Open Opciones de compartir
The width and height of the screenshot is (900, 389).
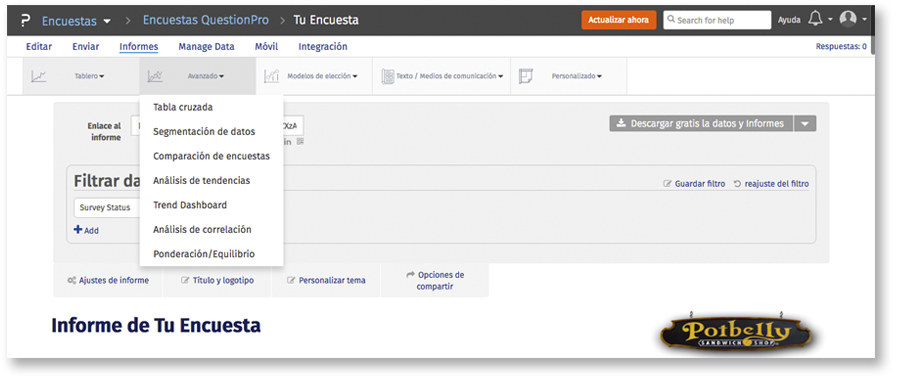click(435, 281)
